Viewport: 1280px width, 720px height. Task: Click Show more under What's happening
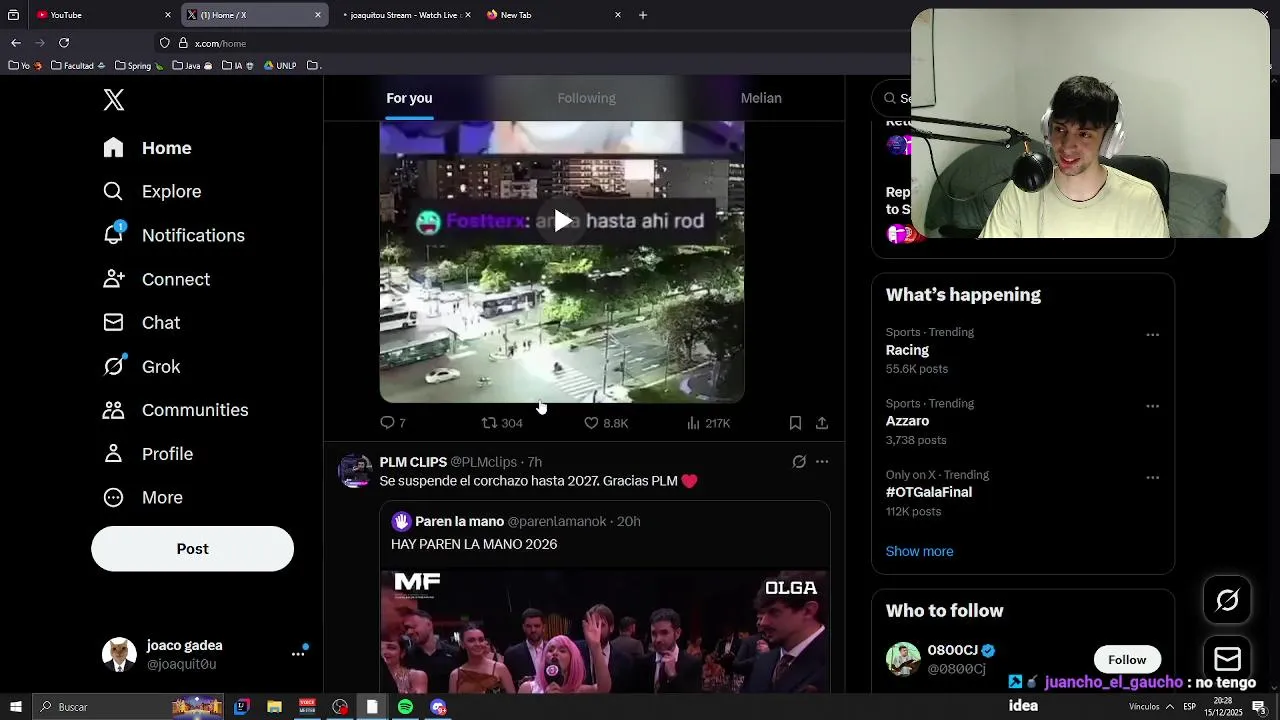coord(919,551)
